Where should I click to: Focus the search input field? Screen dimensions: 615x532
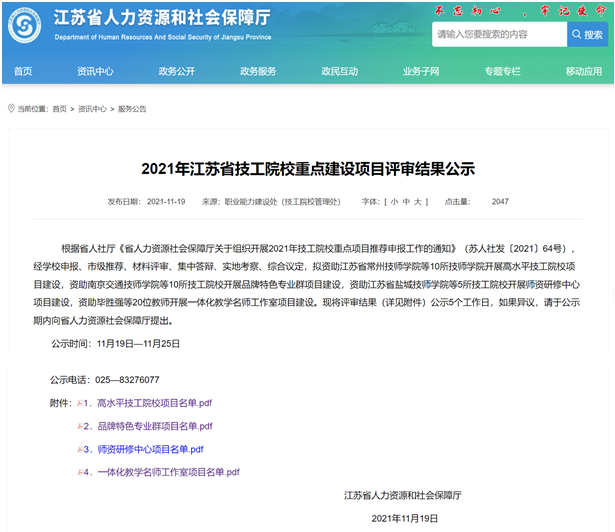[499, 35]
